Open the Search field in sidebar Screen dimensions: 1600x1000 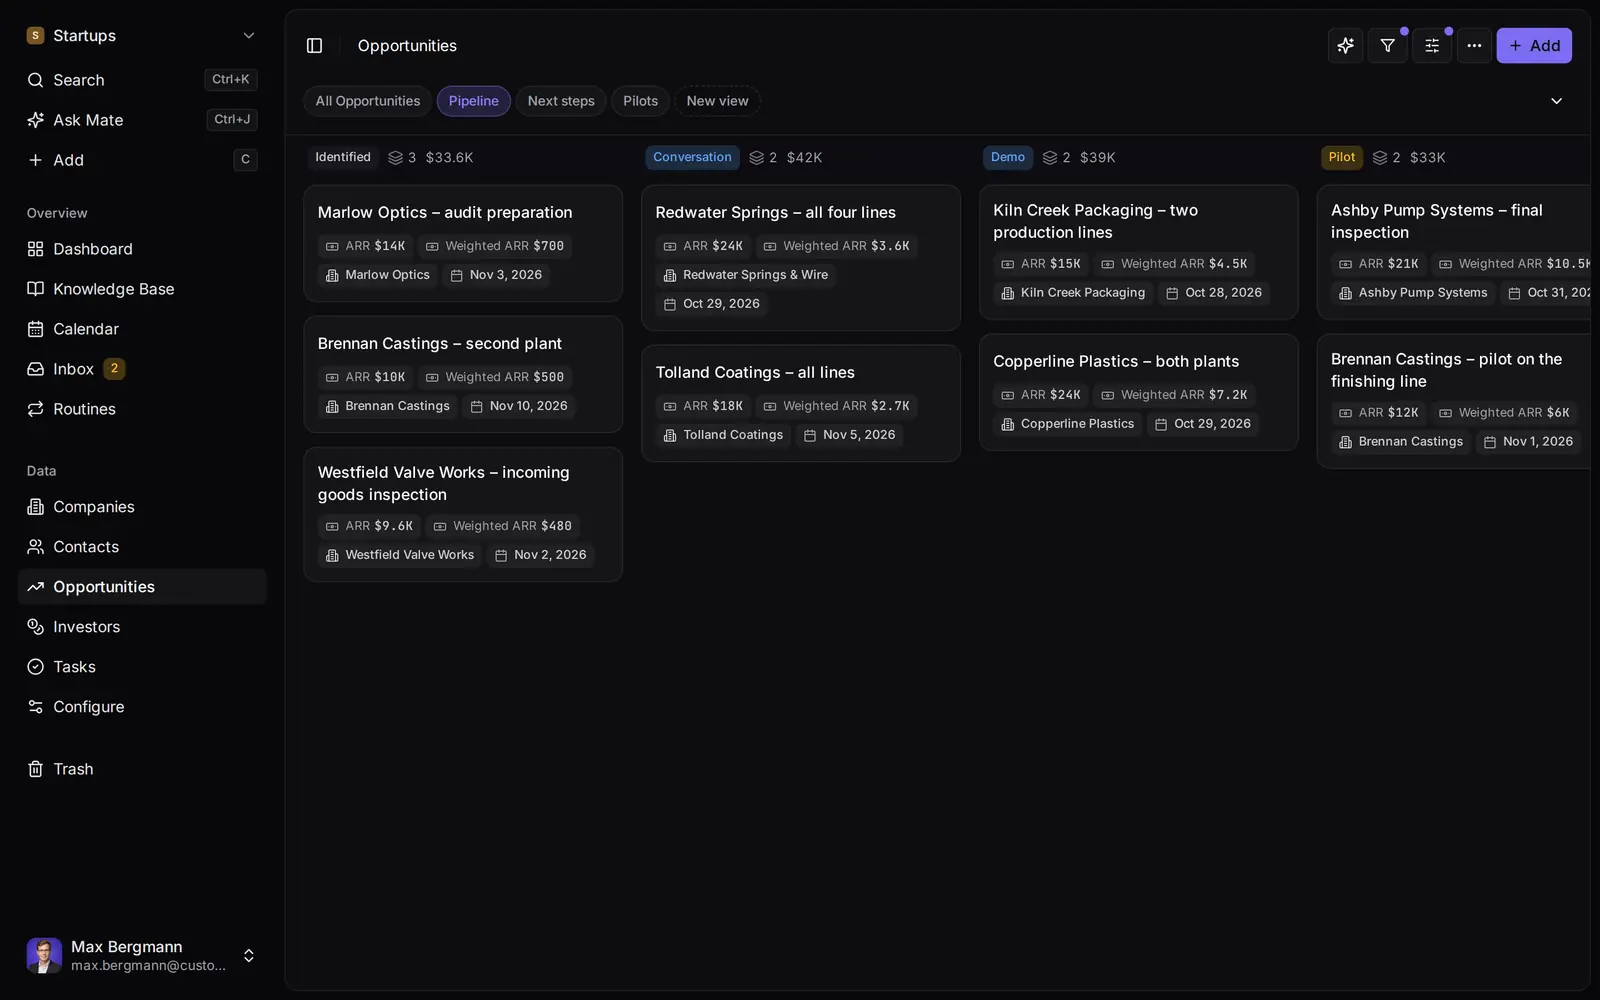142,80
